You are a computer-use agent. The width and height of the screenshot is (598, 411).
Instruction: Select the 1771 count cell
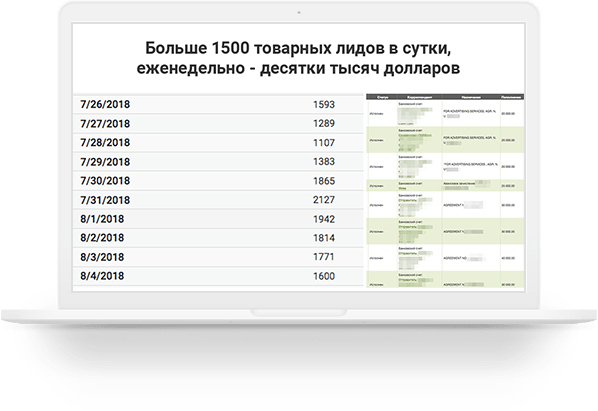pos(324,257)
